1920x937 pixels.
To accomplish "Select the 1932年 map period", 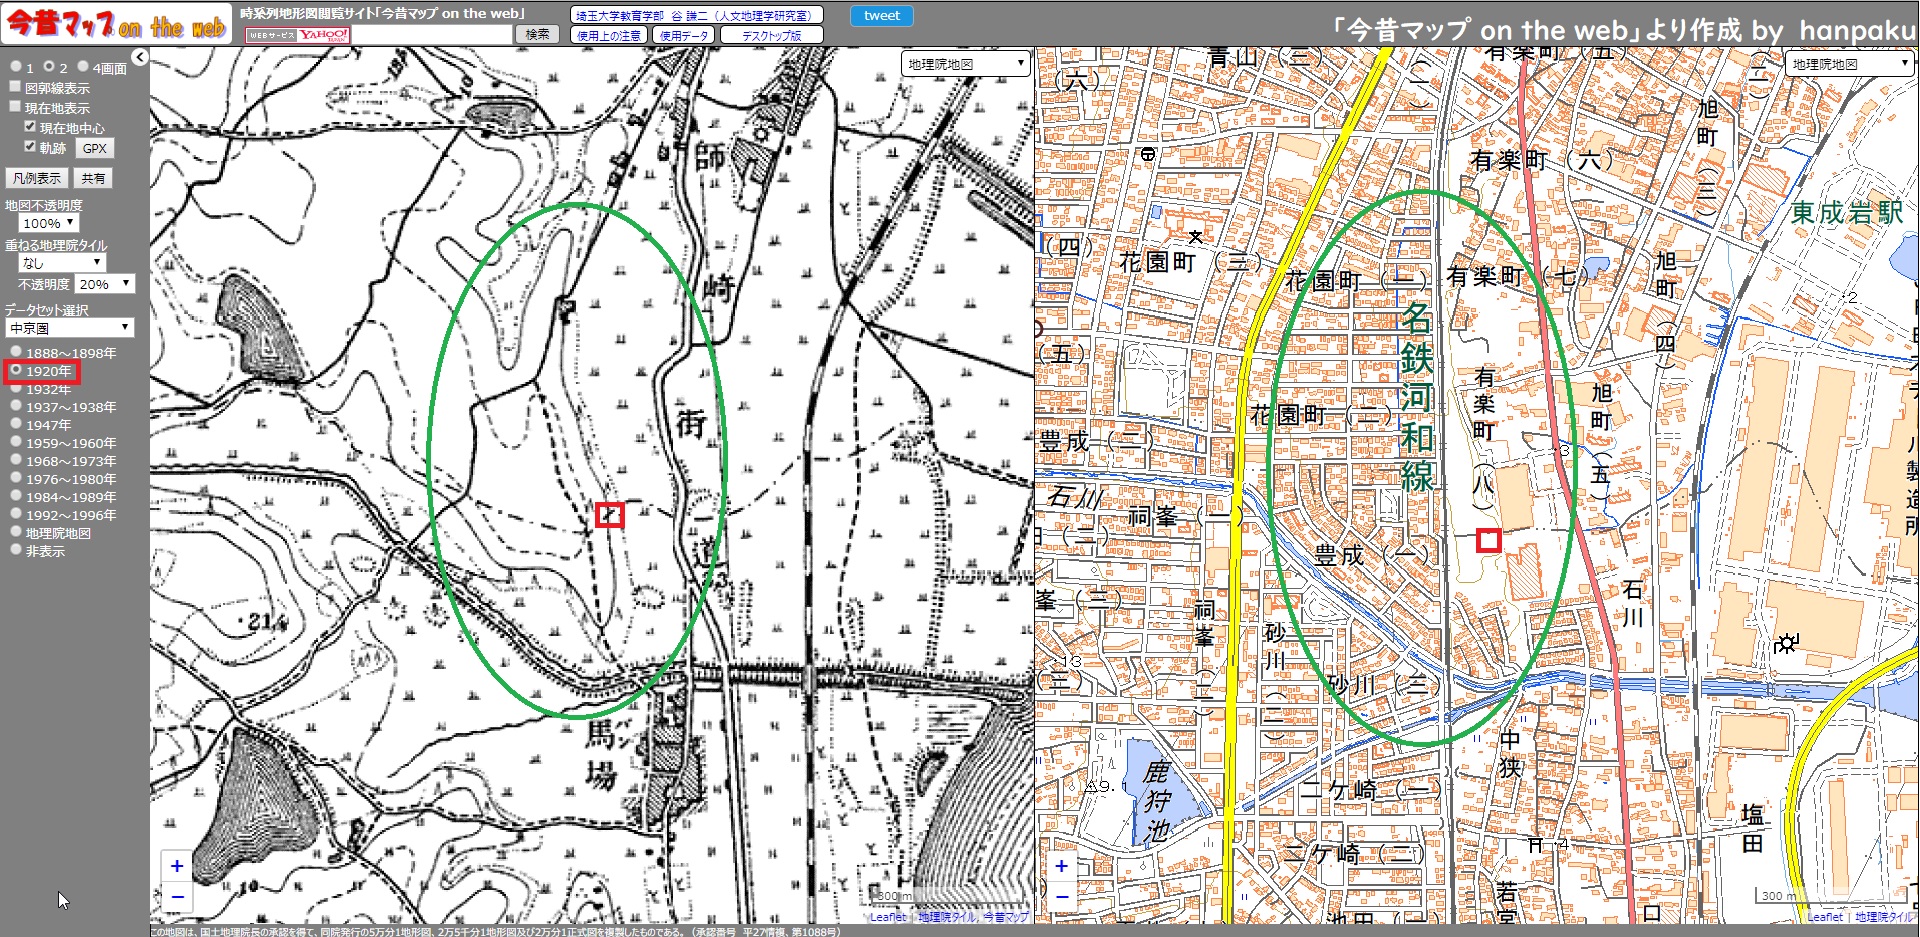I will [16, 388].
